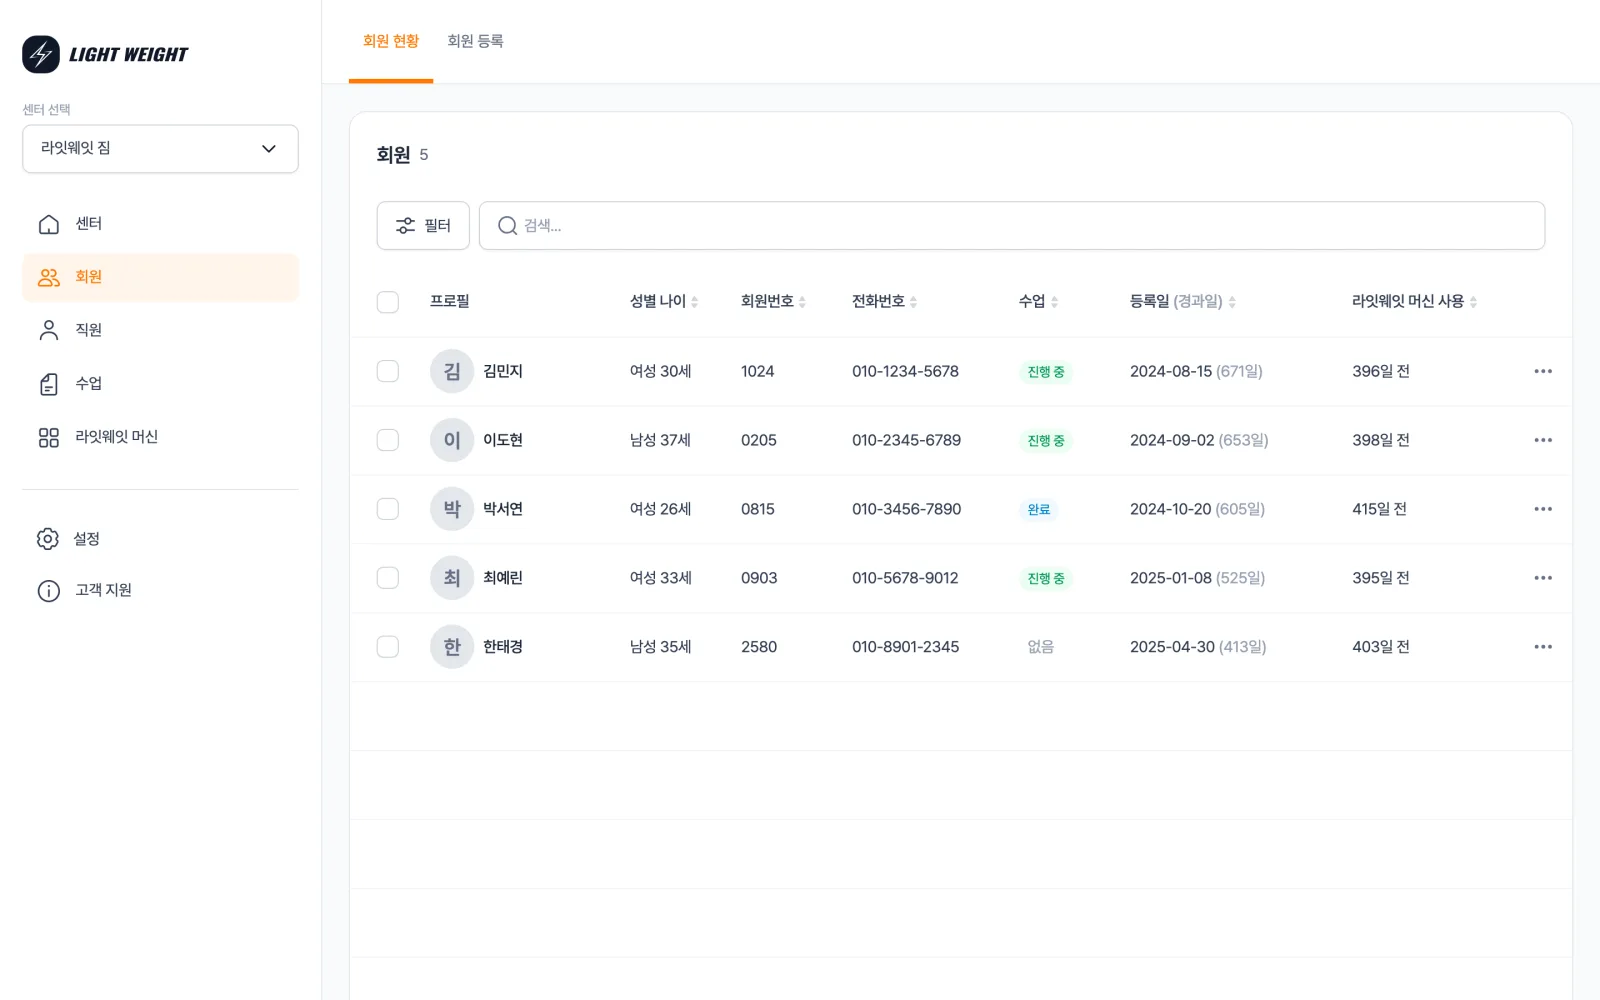Click registration date 2025-01-08
Screen dimensions: 1600x1000
1170,578
